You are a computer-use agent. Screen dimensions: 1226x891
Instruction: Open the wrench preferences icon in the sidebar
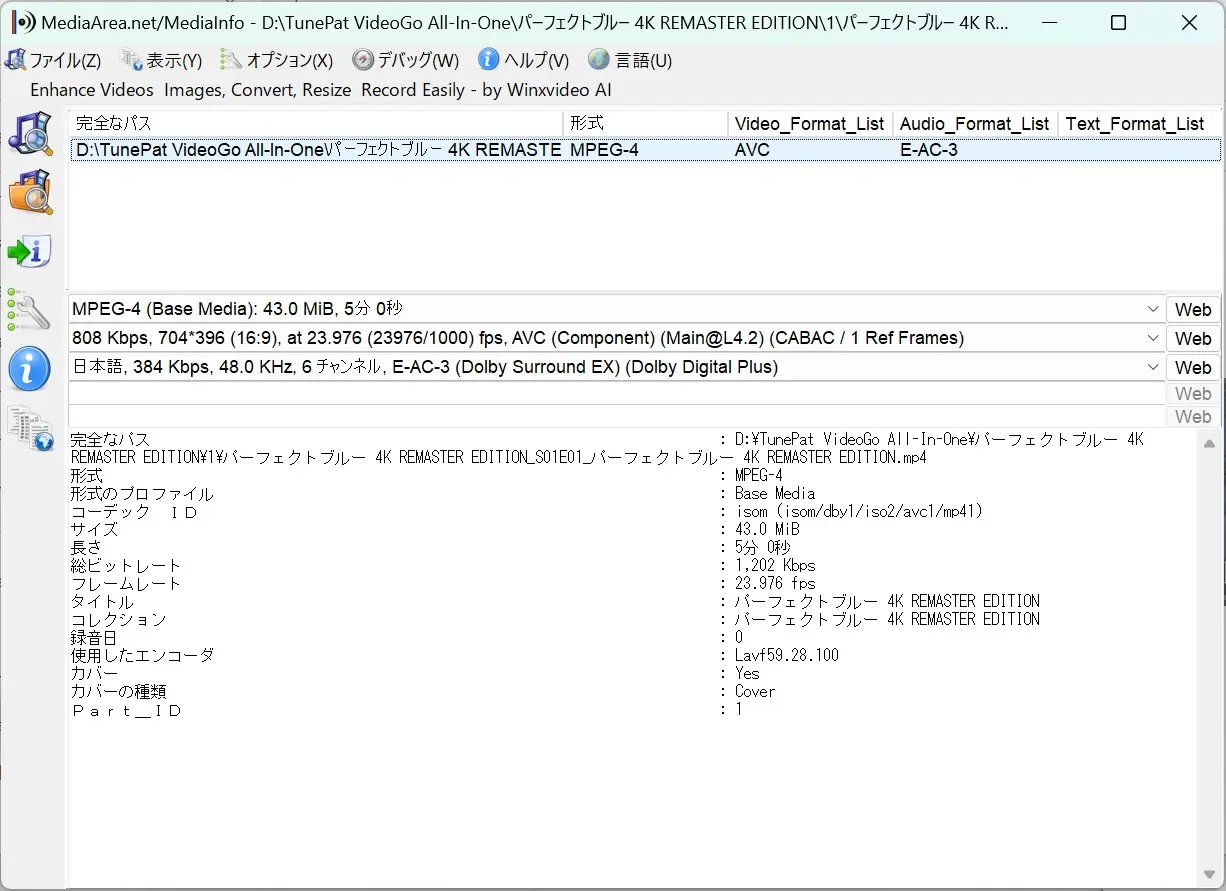[x=29, y=310]
